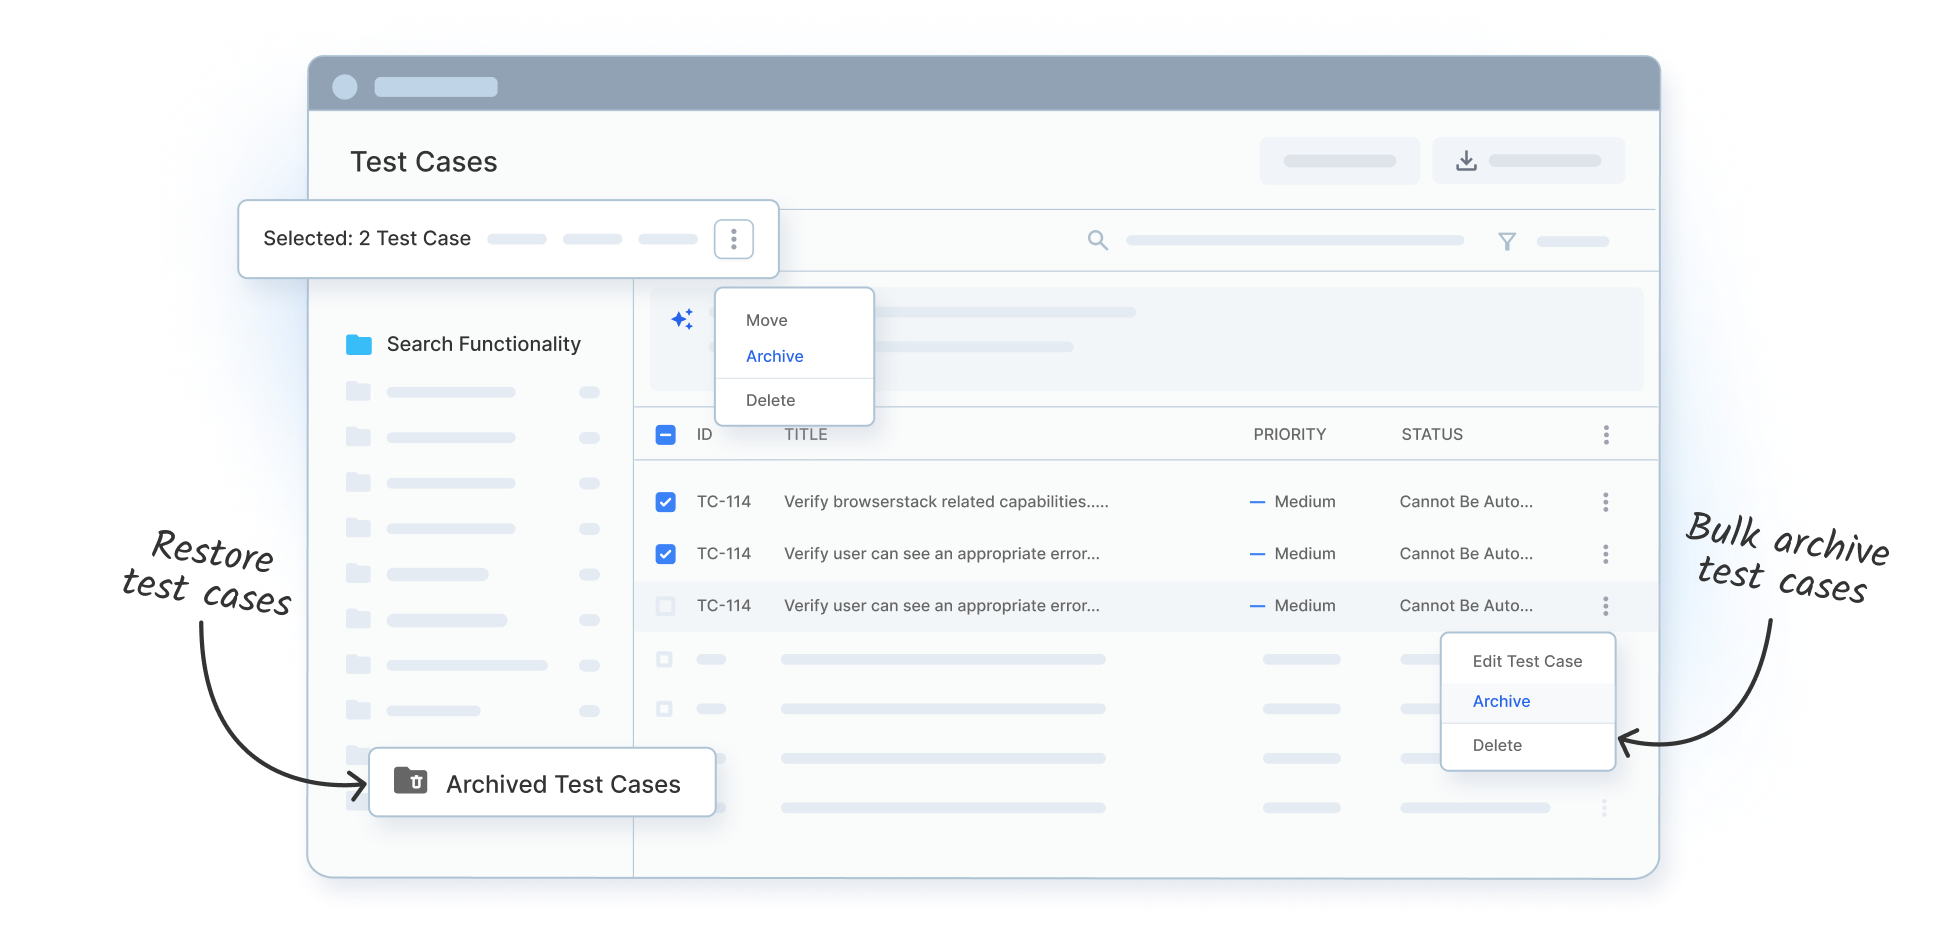Toggle the select-all checkbox in the ID column
Screen dimensions: 1960x929
665,434
